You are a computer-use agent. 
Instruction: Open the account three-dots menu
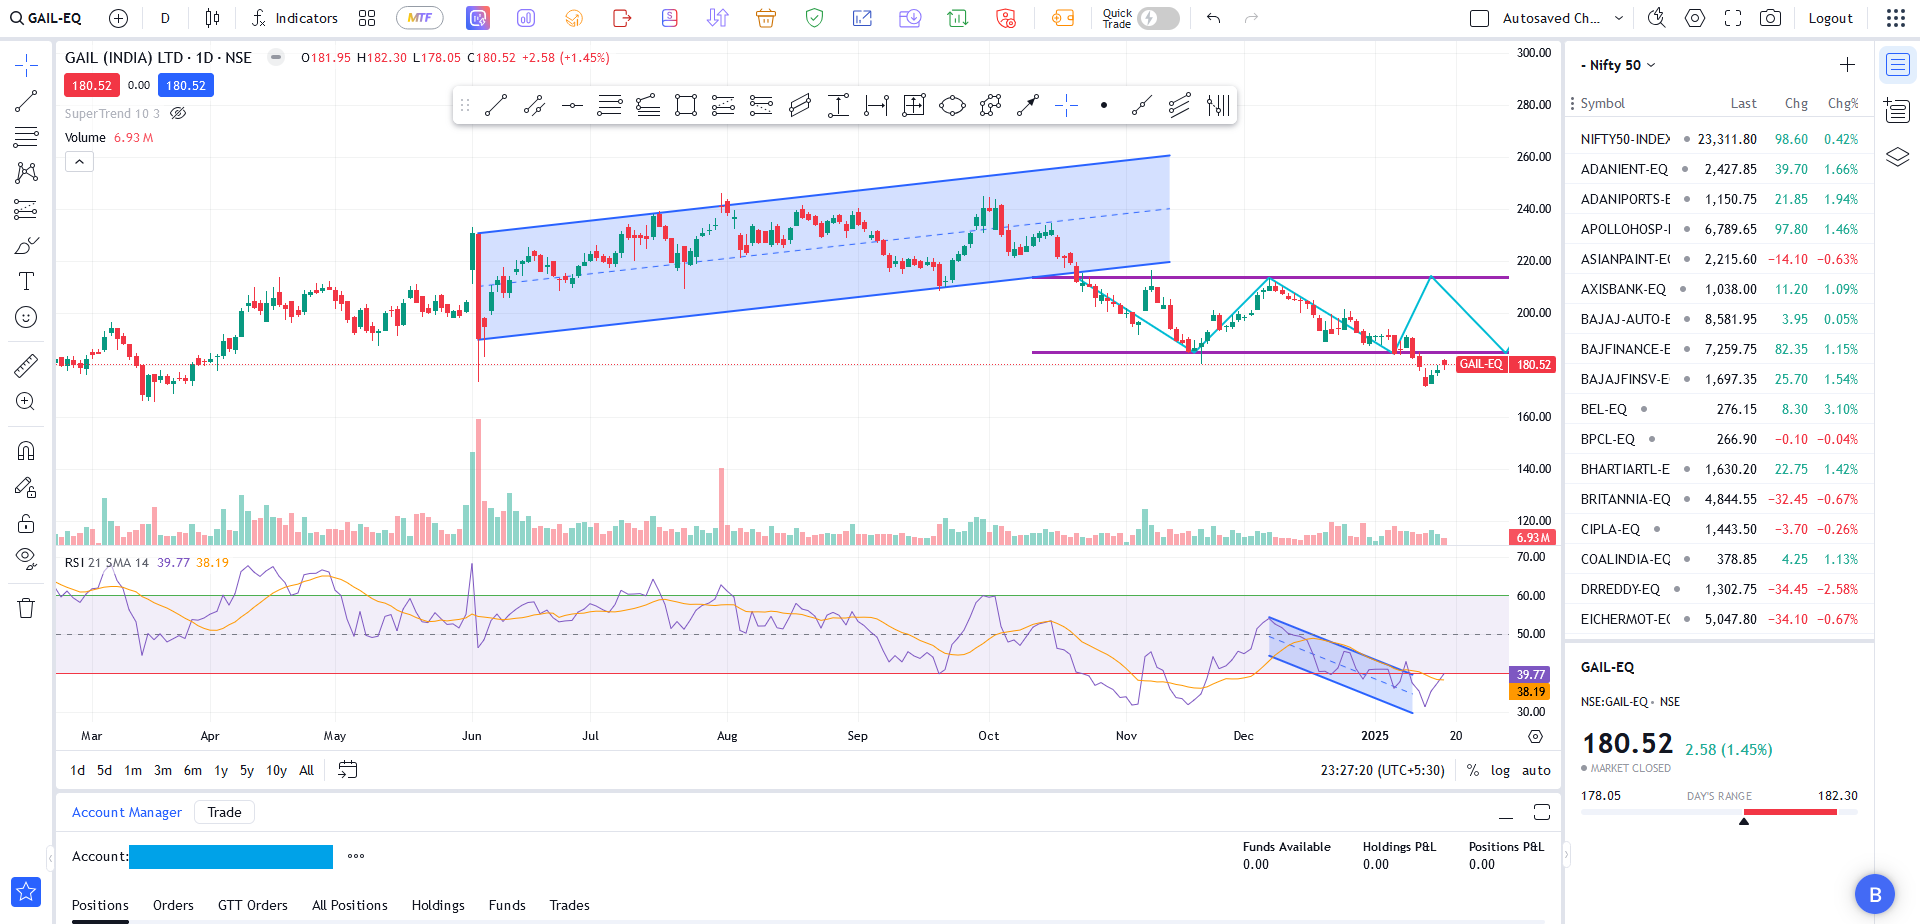coord(356,856)
